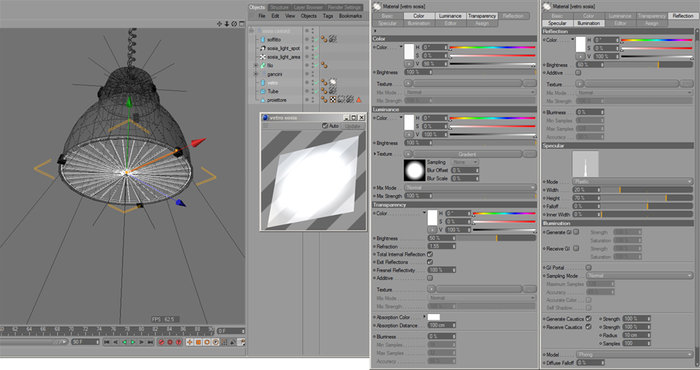Click the Phong tag on the flo row
The height and width of the screenshot is (370, 700).
pyautogui.click(x=324, y=65)
